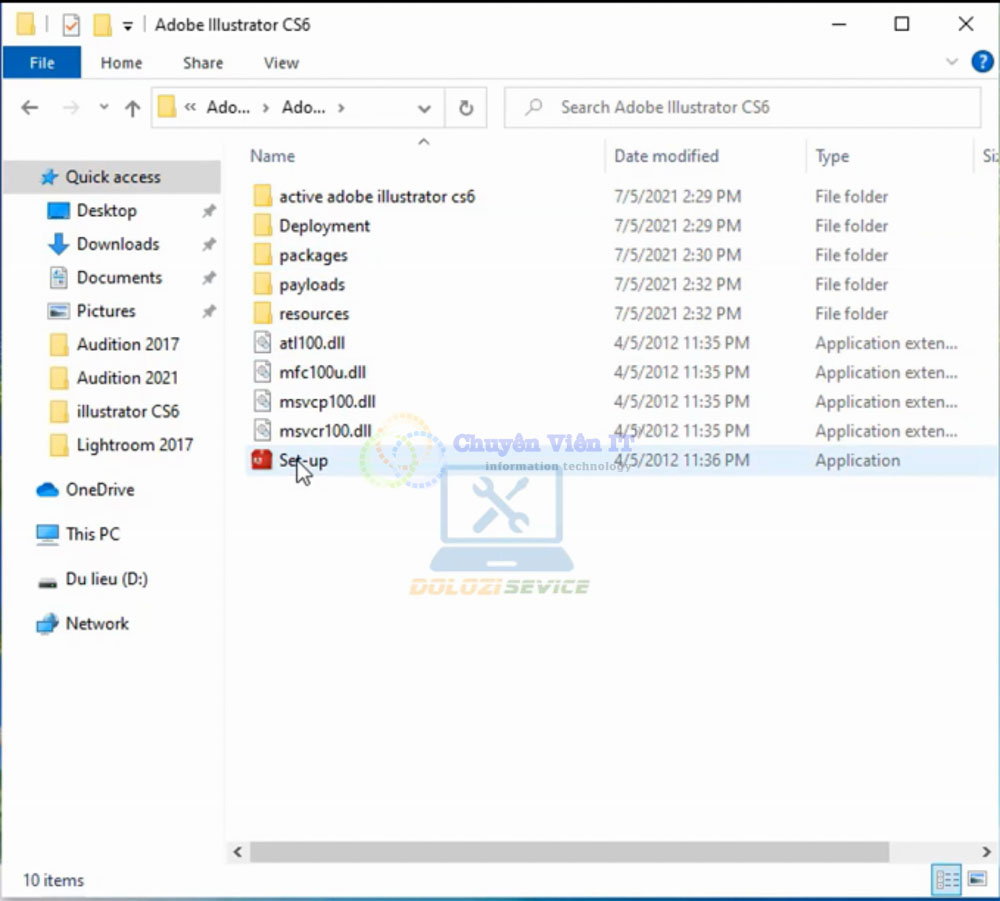Open the OneDrive cloud location
The height and width of the screenshot is (901, 1000).
(x=99, y=490)
